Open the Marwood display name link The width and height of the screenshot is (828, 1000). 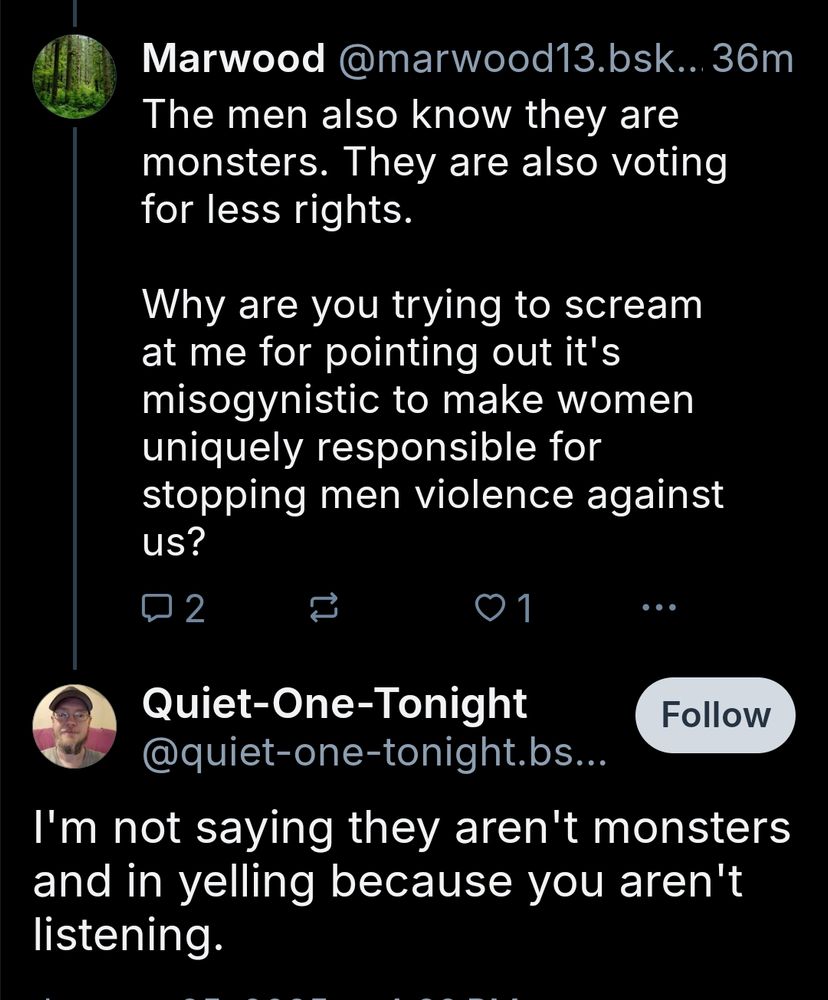(234, 59)
